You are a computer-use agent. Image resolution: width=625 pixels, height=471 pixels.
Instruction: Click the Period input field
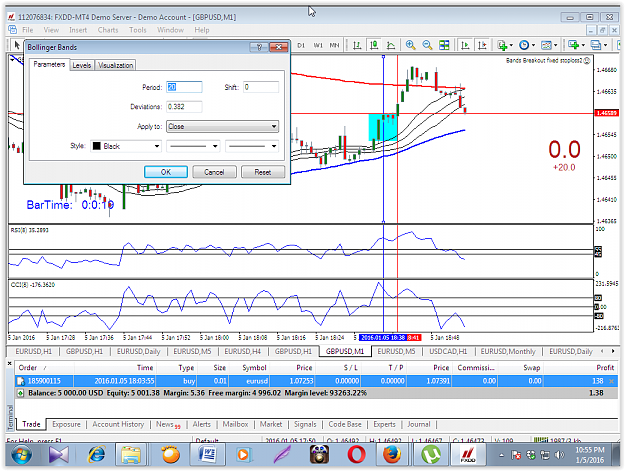[184, 87]
